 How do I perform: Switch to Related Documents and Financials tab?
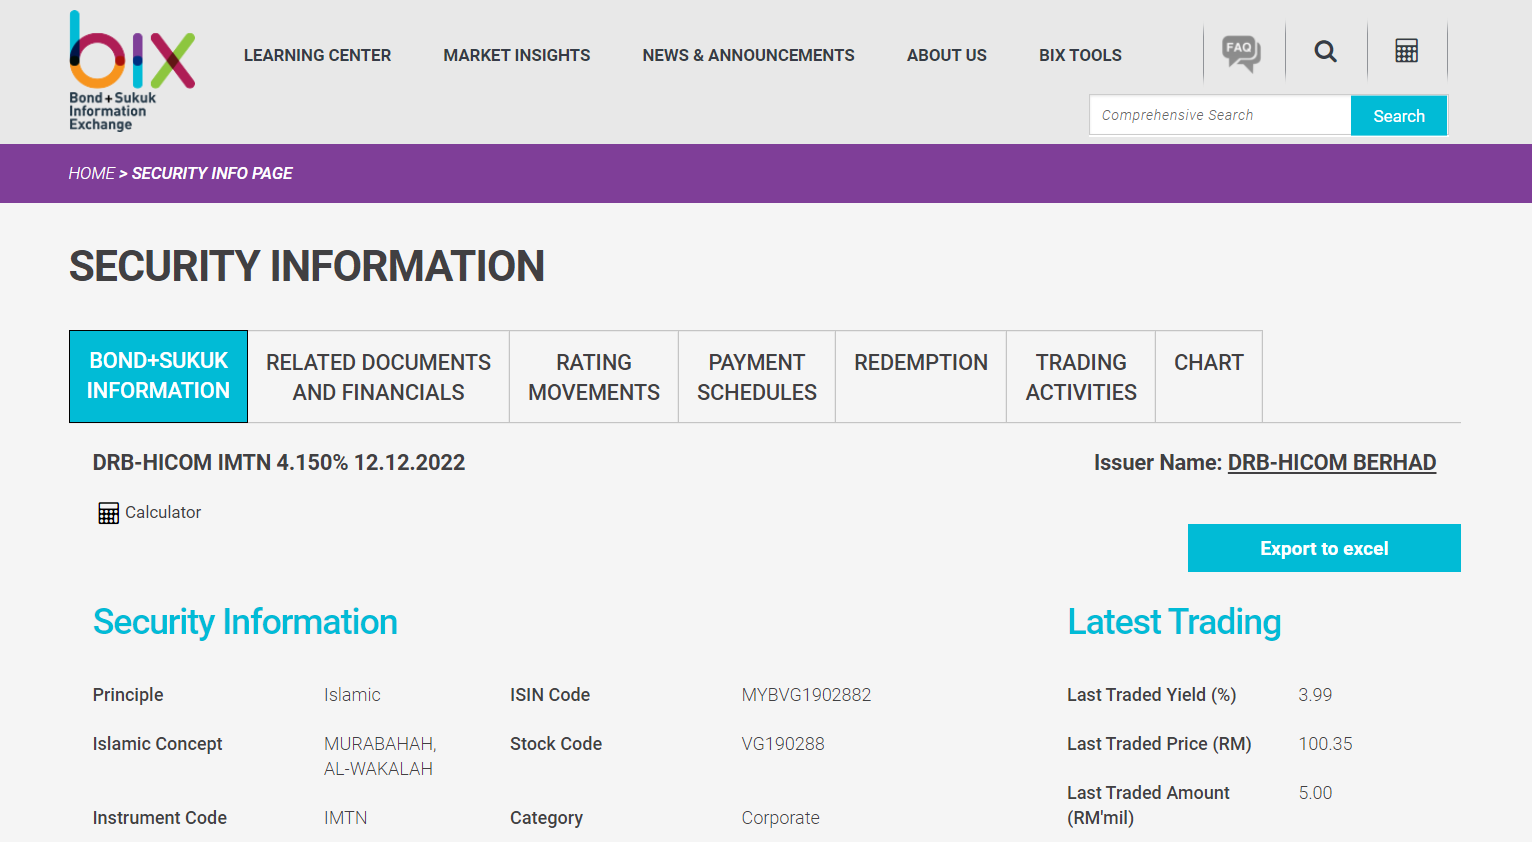(x=379, y=377)
